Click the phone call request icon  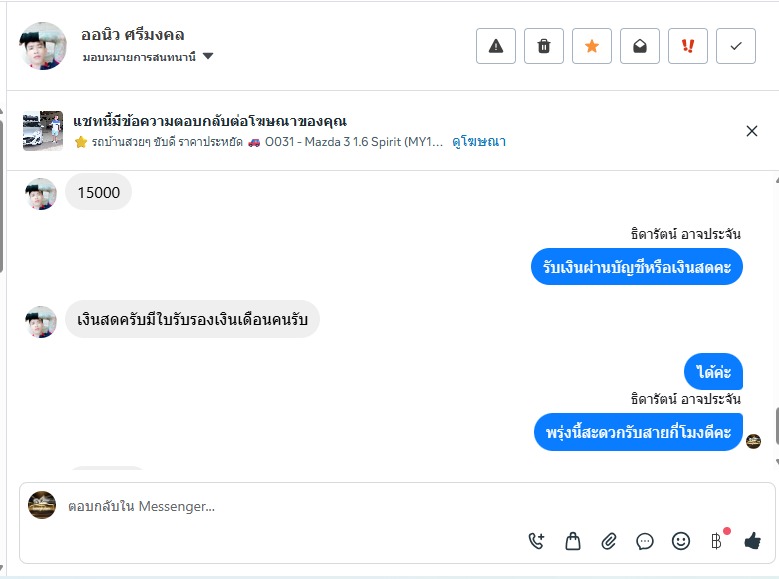tap(537, 541)
